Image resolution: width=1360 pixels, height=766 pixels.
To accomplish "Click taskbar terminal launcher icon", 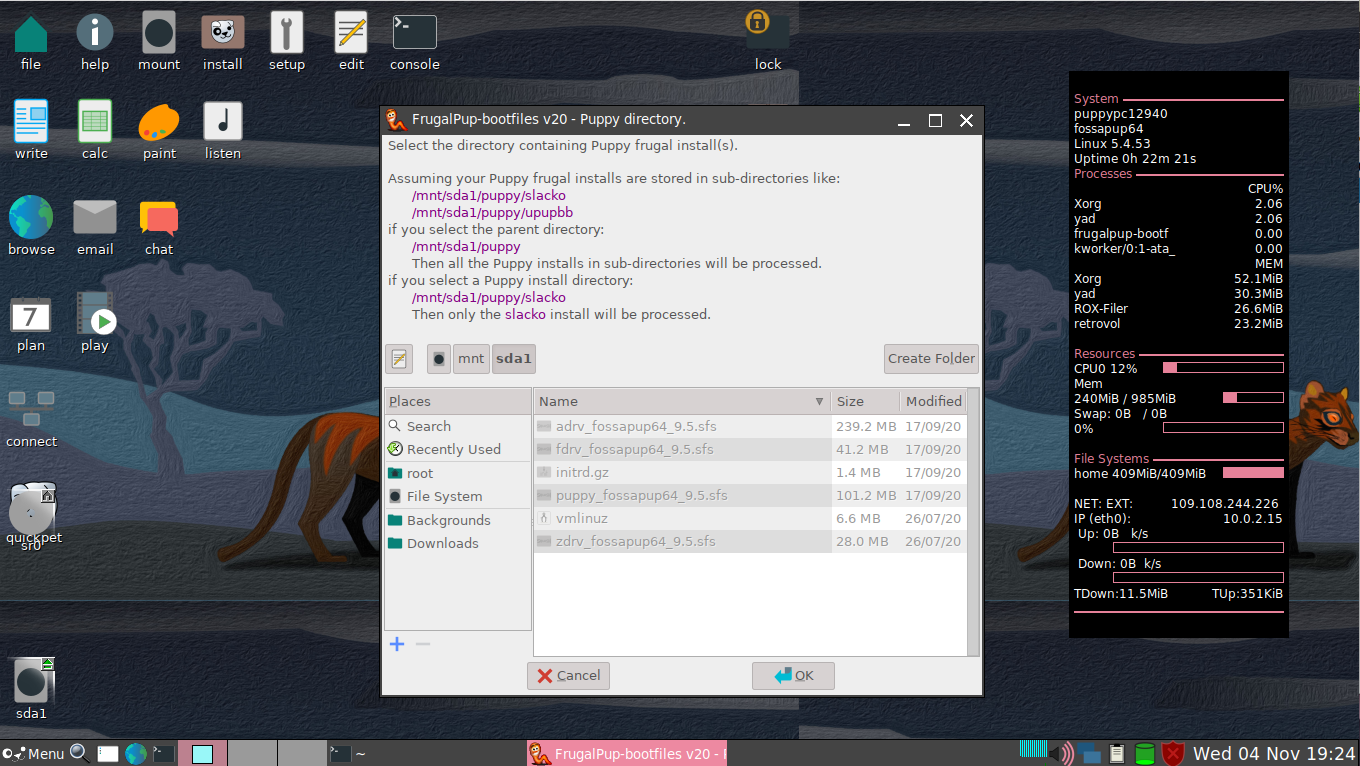I will [164, 754].
